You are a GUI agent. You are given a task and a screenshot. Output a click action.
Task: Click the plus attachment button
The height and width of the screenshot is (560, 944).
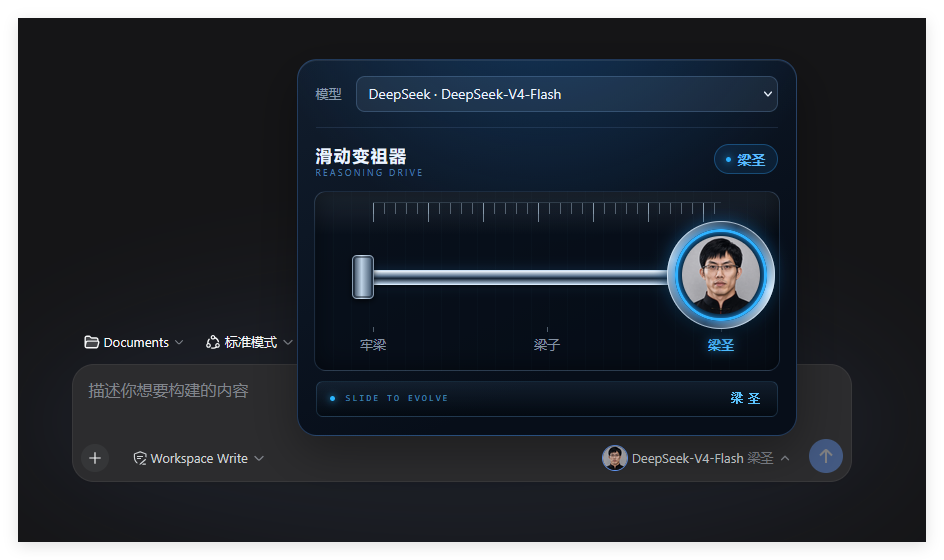coord(95,458)
